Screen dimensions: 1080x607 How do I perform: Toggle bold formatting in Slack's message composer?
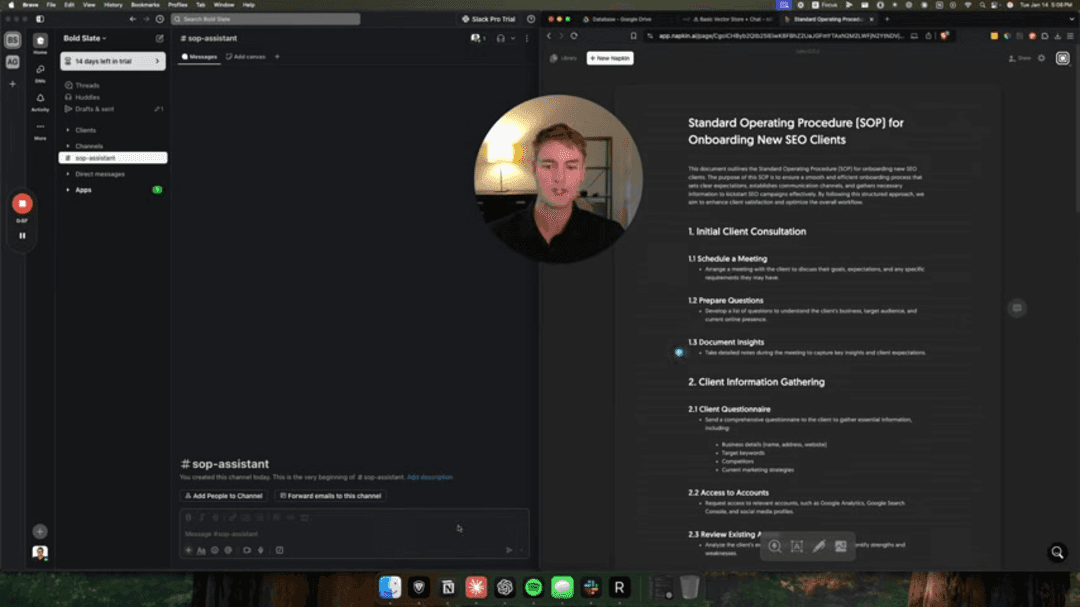(x=188, y=517)
